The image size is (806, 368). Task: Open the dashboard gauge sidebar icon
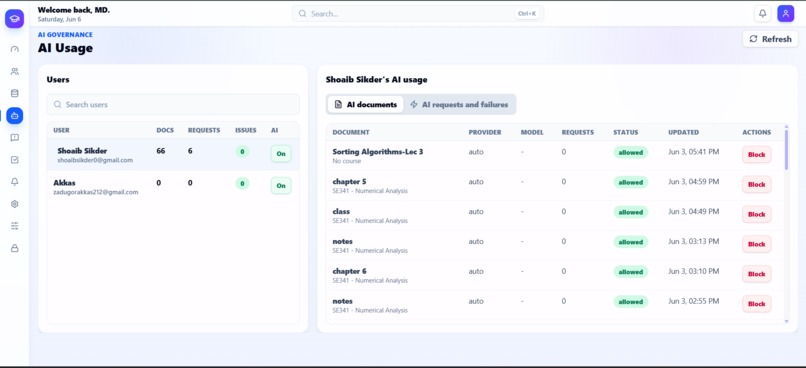pyautogui.click(x=14, y=49)
